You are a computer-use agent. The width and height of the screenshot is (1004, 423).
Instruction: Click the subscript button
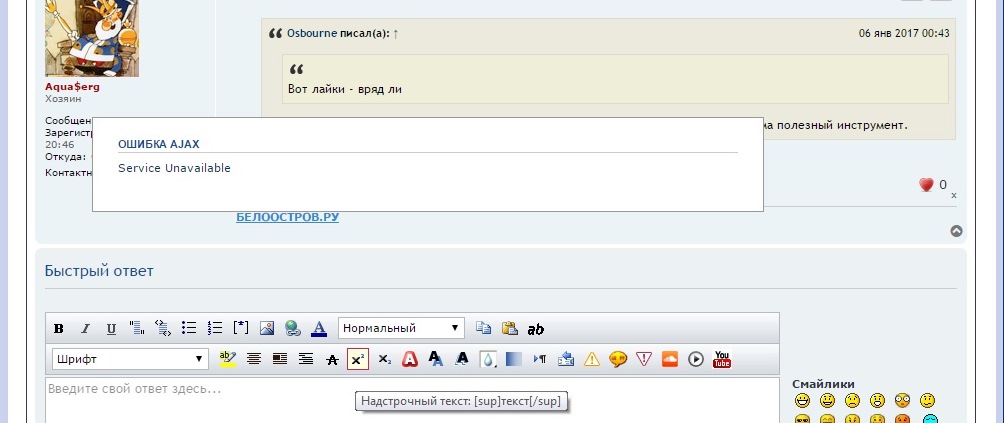pyautogui.click(x=384, y=359)
